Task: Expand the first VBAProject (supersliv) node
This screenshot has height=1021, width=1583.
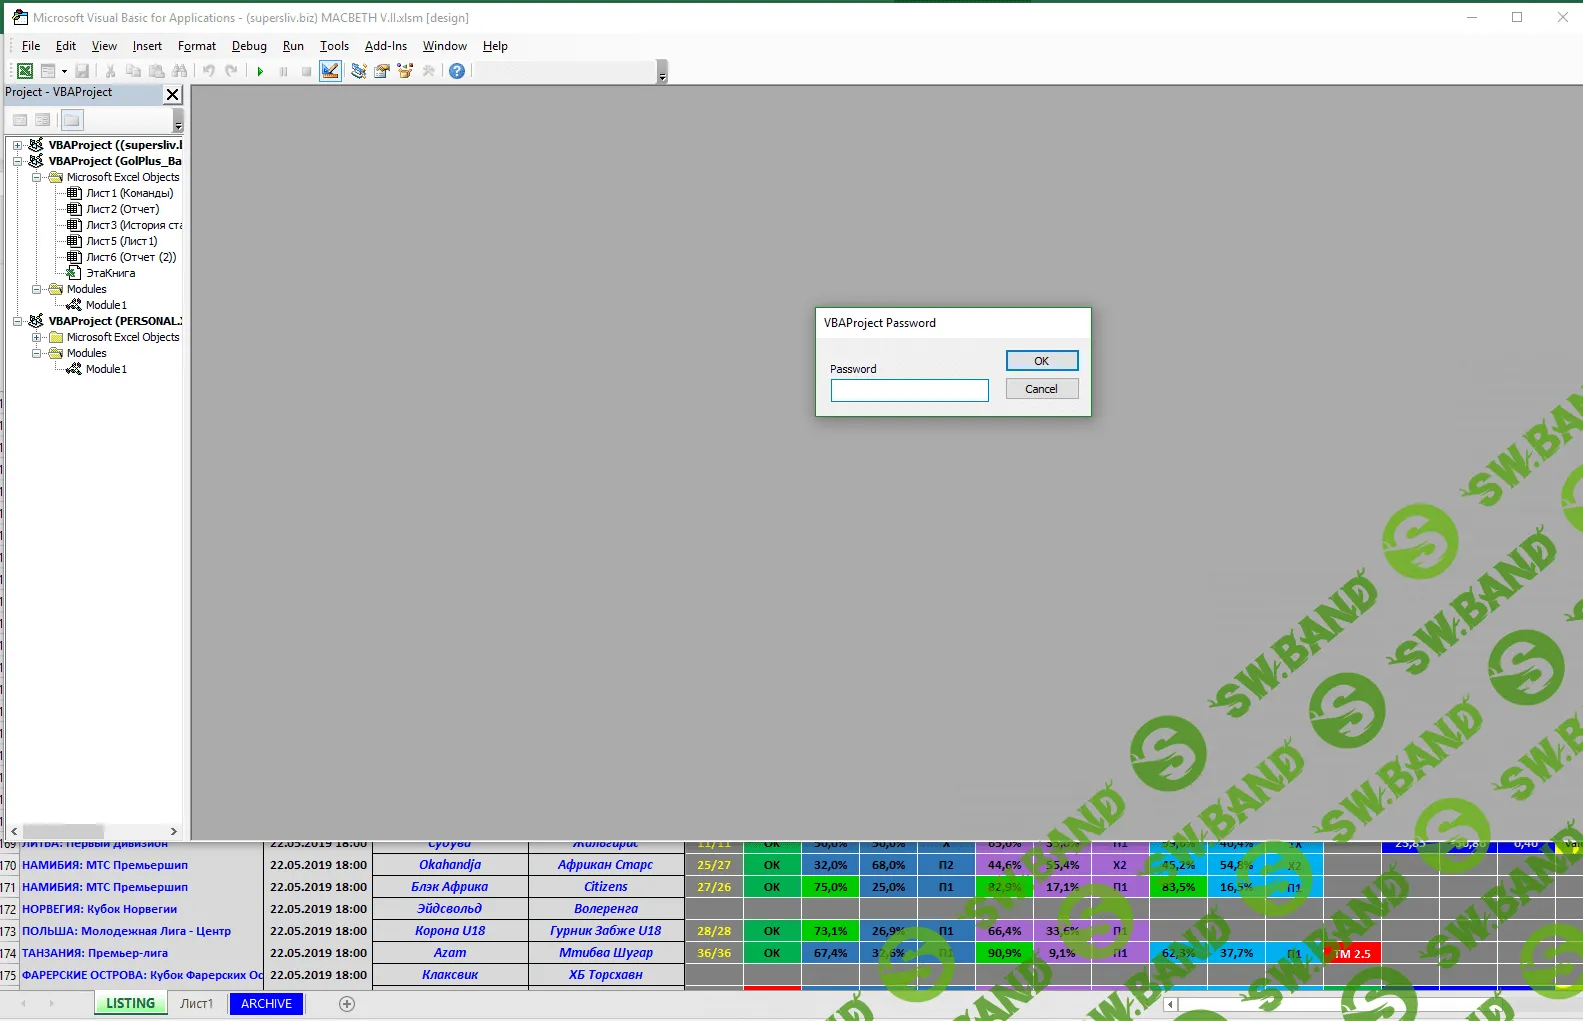Action: click(x=18, y=145)
